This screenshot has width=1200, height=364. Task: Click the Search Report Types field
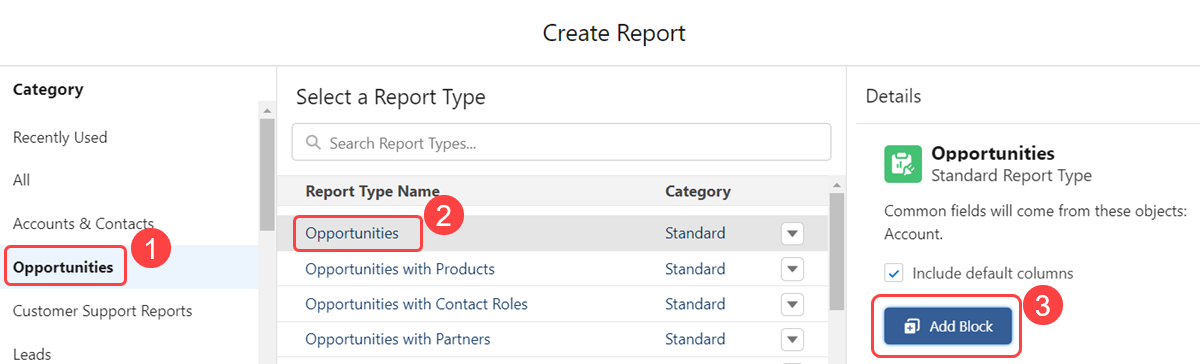pyautogui.click(x=561, y=143)
